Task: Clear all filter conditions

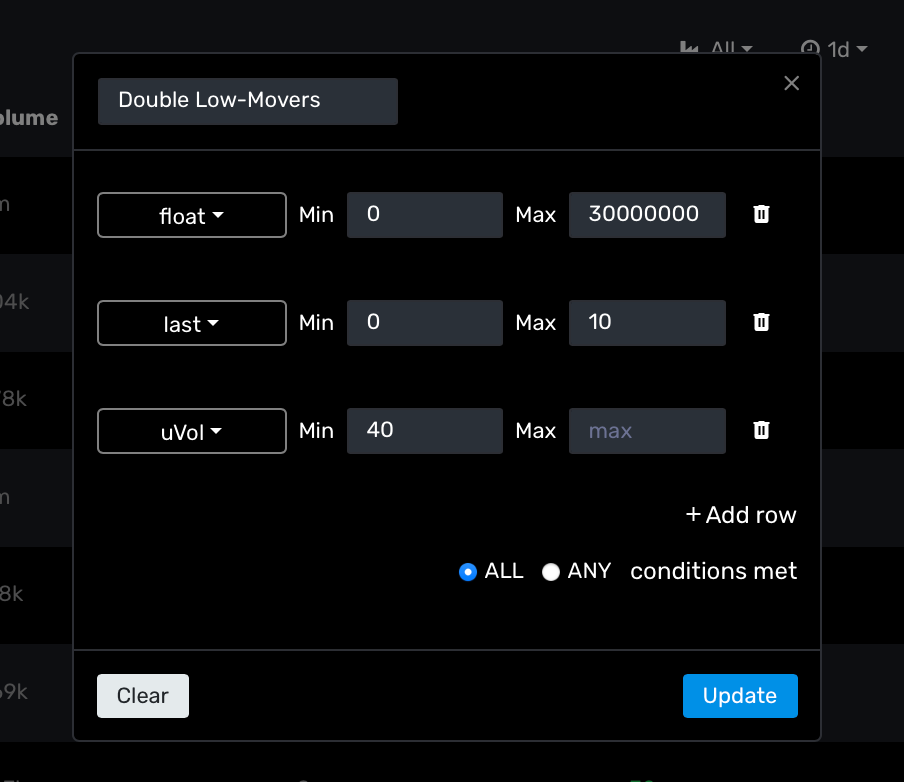Action: (142, 695)
